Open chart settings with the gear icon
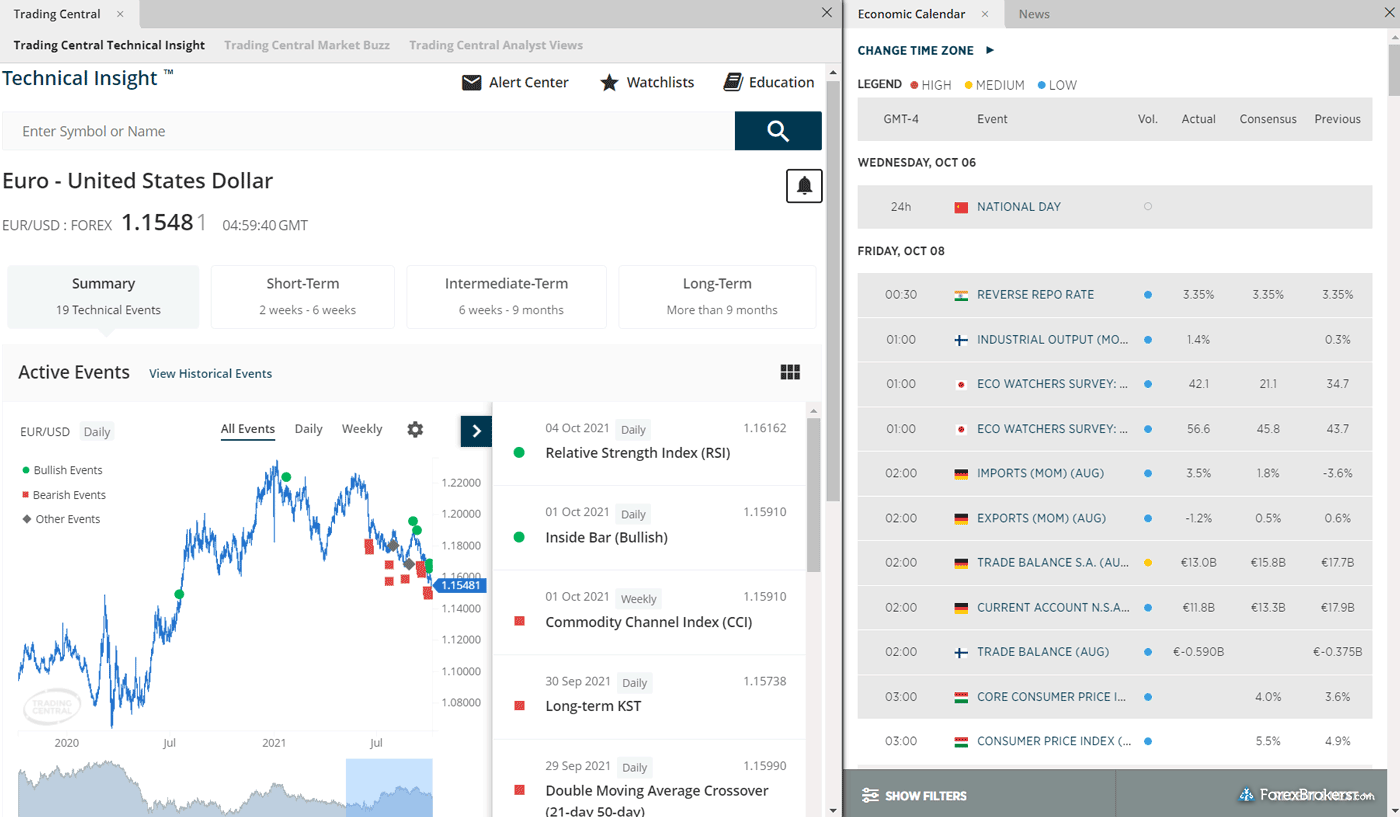Image resolution: width=1400 pixels, height=817 pixels. coord(414,429)
